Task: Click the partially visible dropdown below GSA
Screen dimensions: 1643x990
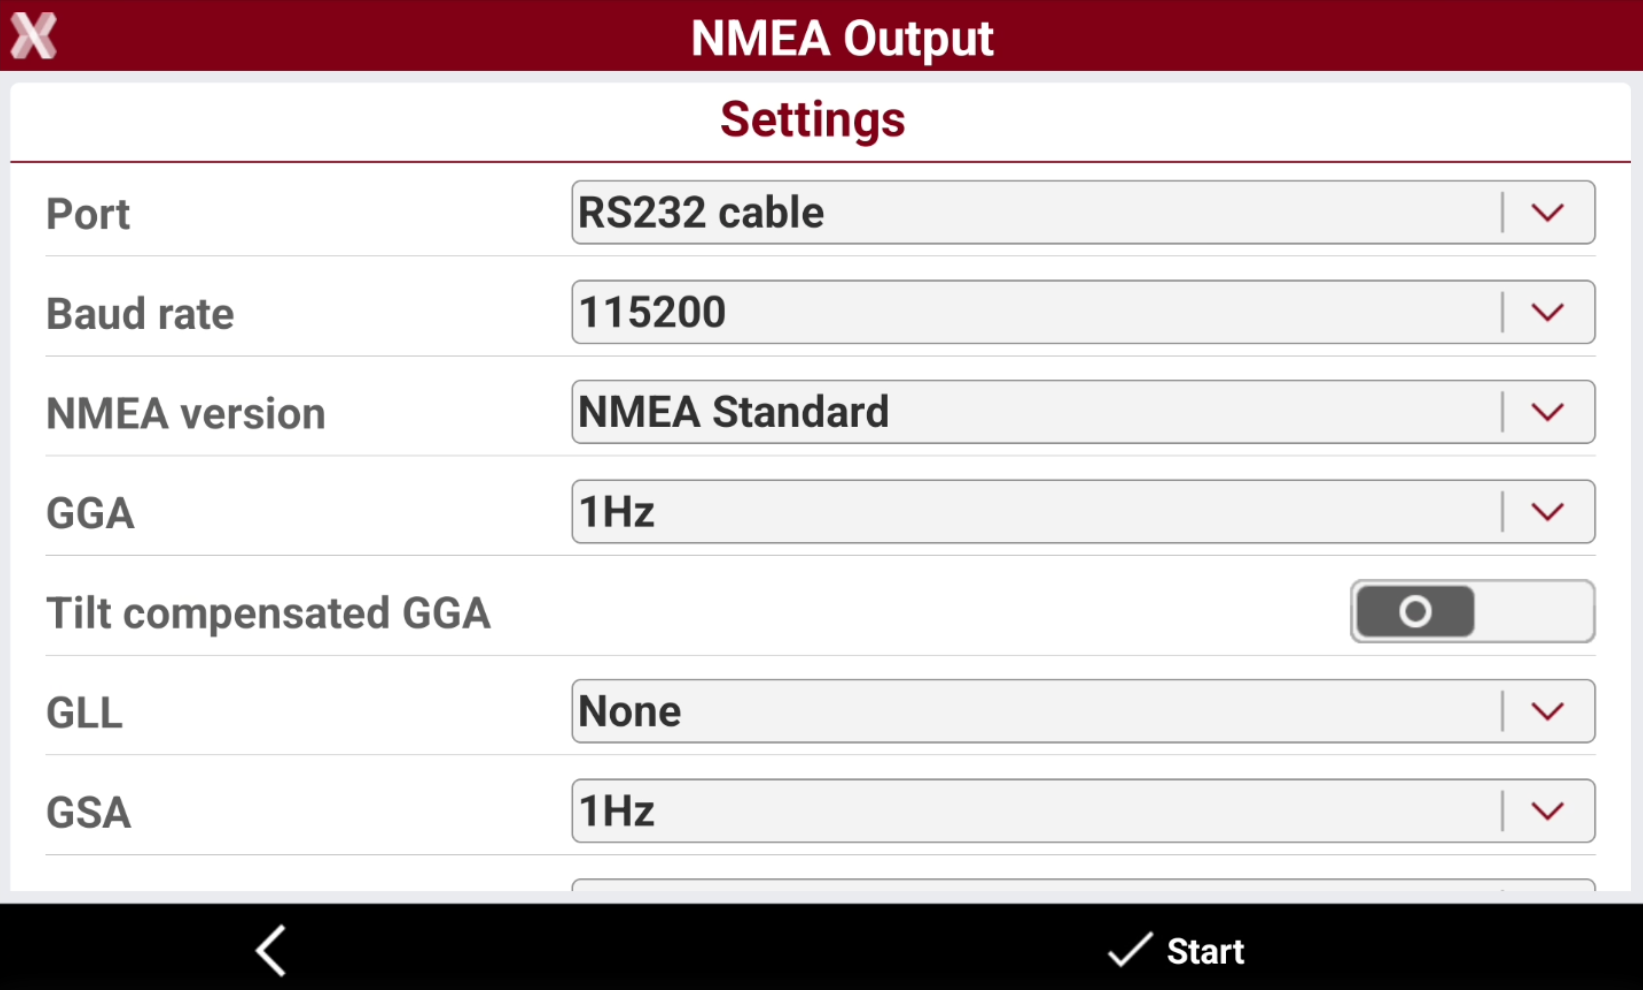Action: tap(1083, 885)
